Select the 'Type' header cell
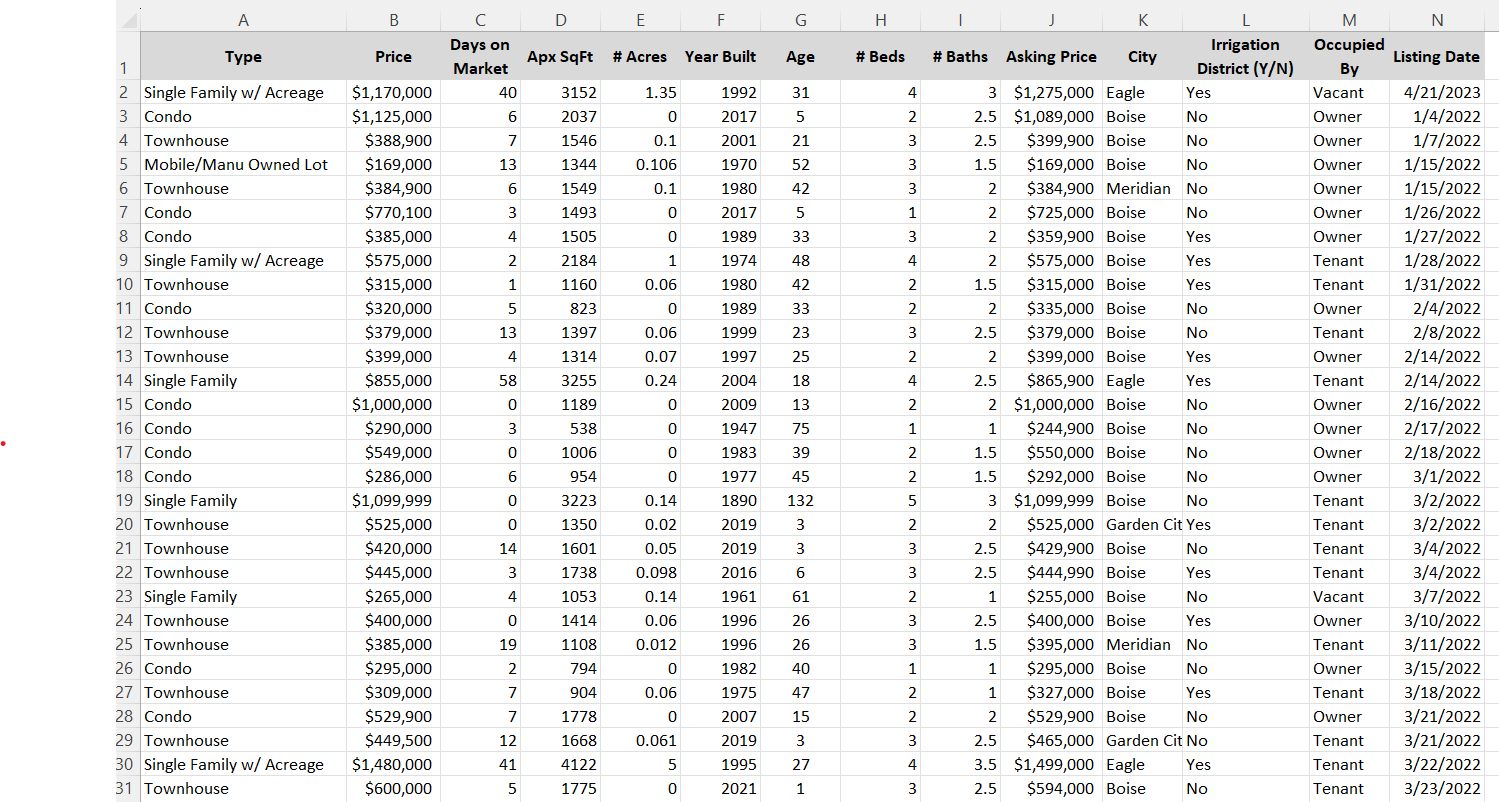 tap(243, 57)
